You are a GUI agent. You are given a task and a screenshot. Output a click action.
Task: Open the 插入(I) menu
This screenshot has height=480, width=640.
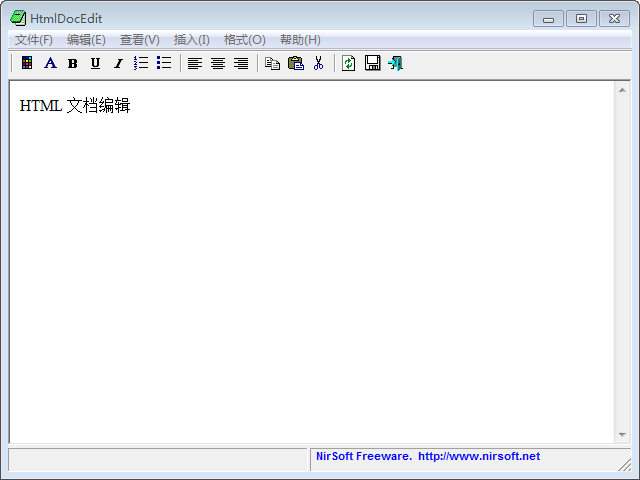pyautogui.click(x=191, y=40)
